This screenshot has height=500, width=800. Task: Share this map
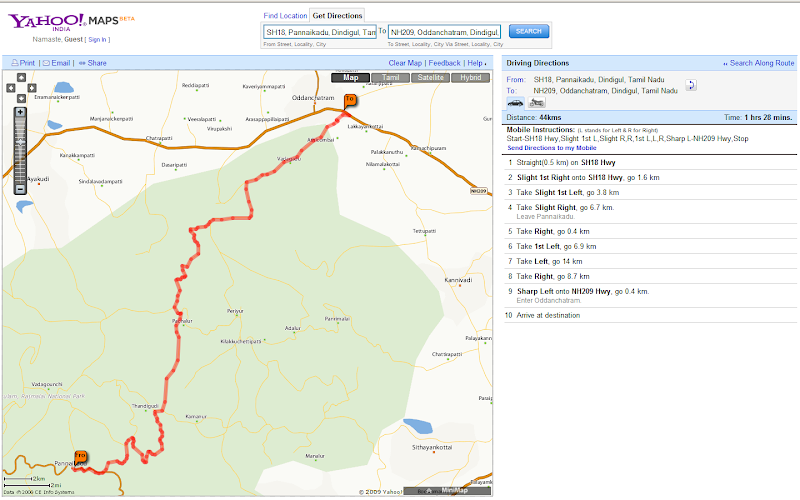[92, 63]
